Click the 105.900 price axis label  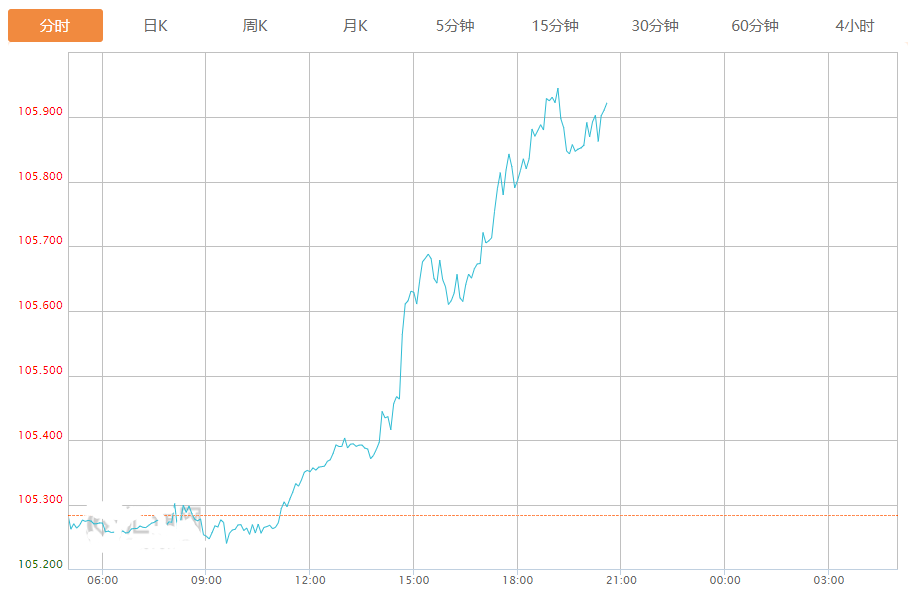tap(40, 112)
